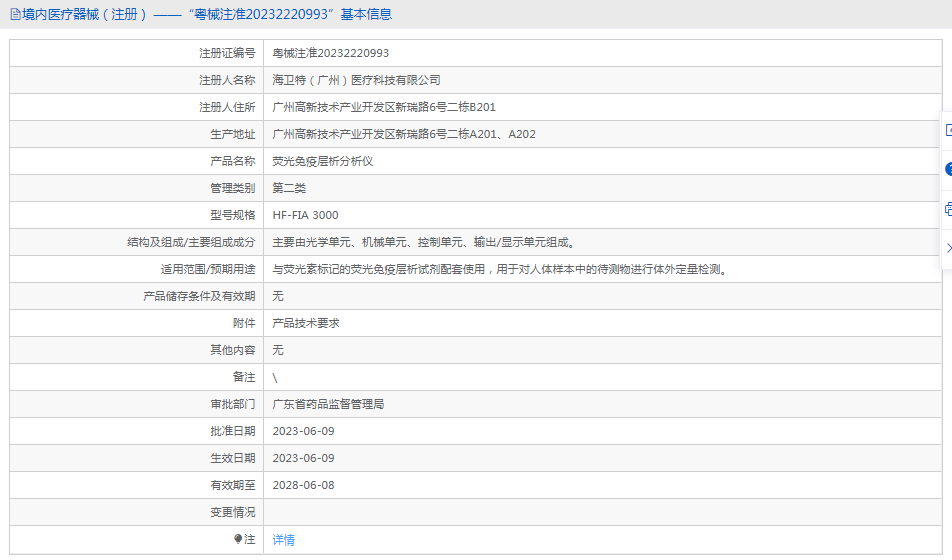Click the lightbulb icon beside the 注 label
This screenshot has height=560, width=952.
coord(238,539)
